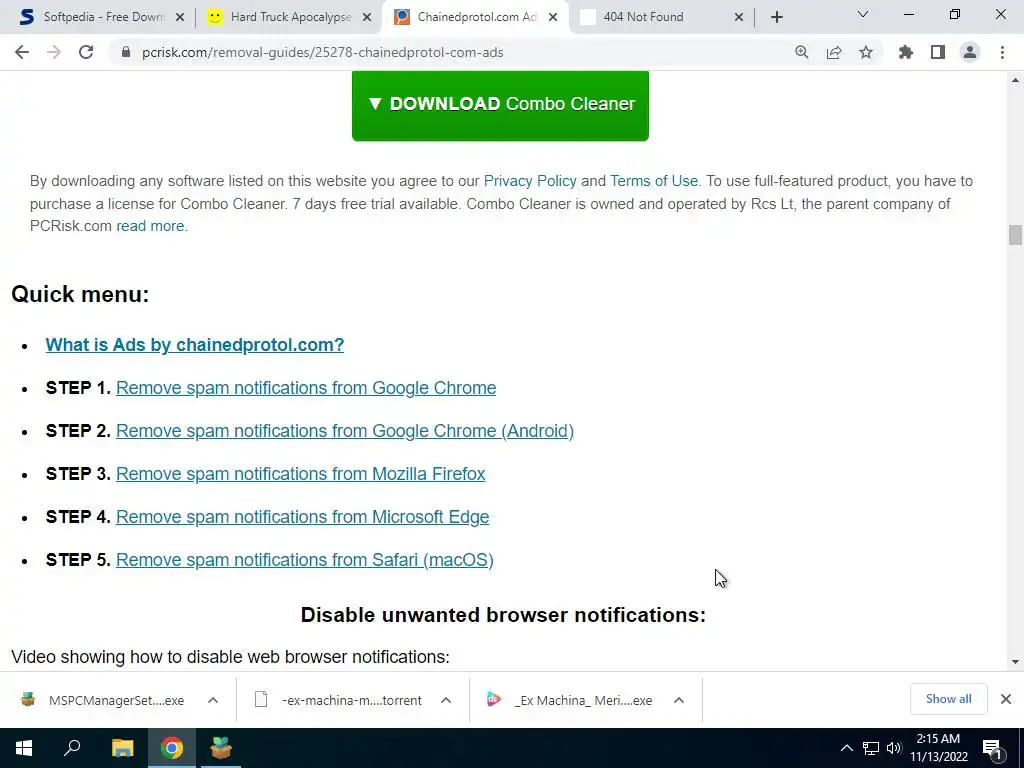The width and height of the screenshot is (1024, 768).
Task: Open File Explorer from the taskbar
Action: point(122,748)
